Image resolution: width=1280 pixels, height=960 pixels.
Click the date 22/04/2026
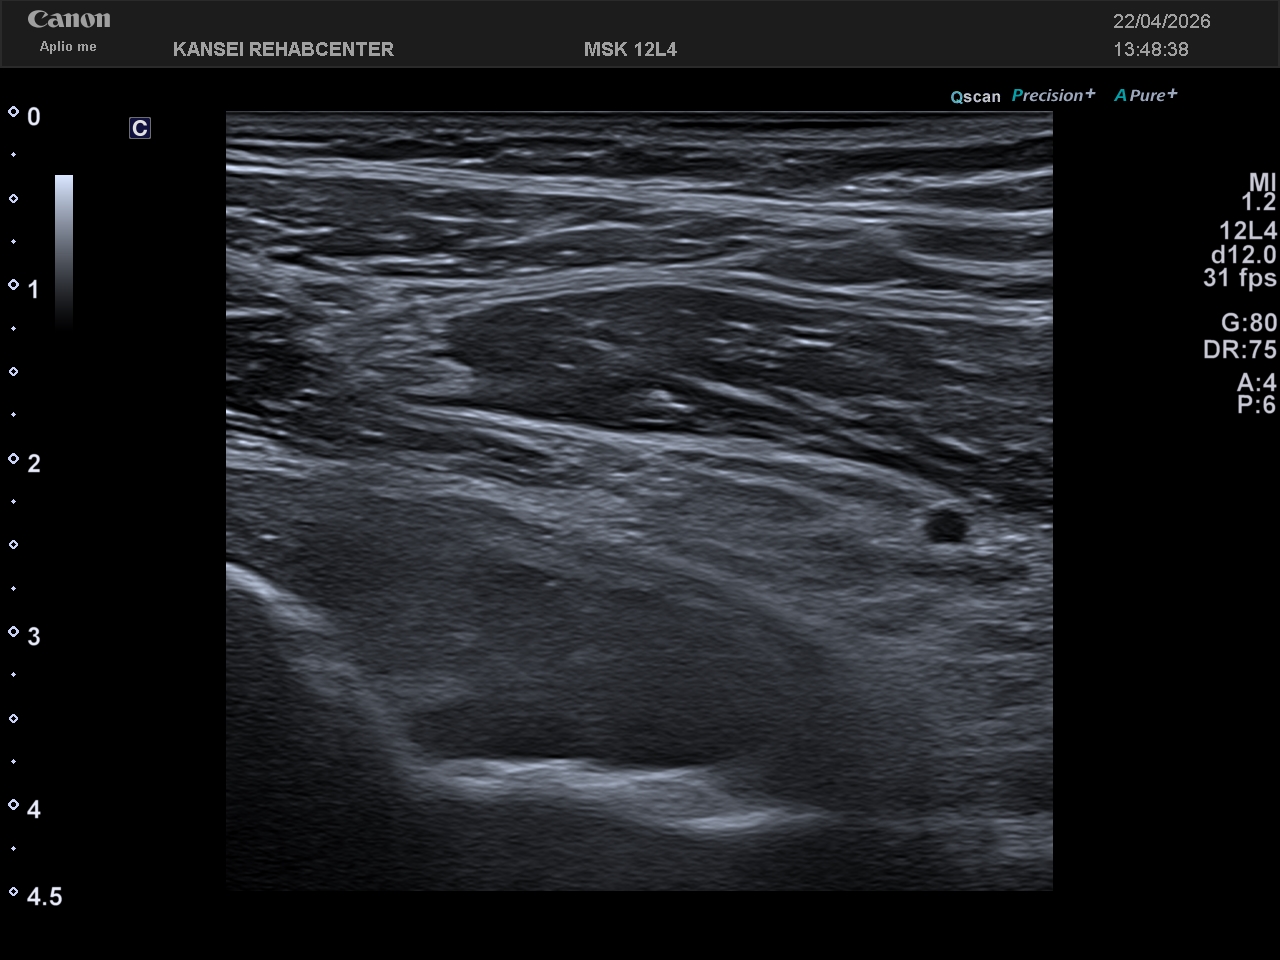coord(1162,21)
